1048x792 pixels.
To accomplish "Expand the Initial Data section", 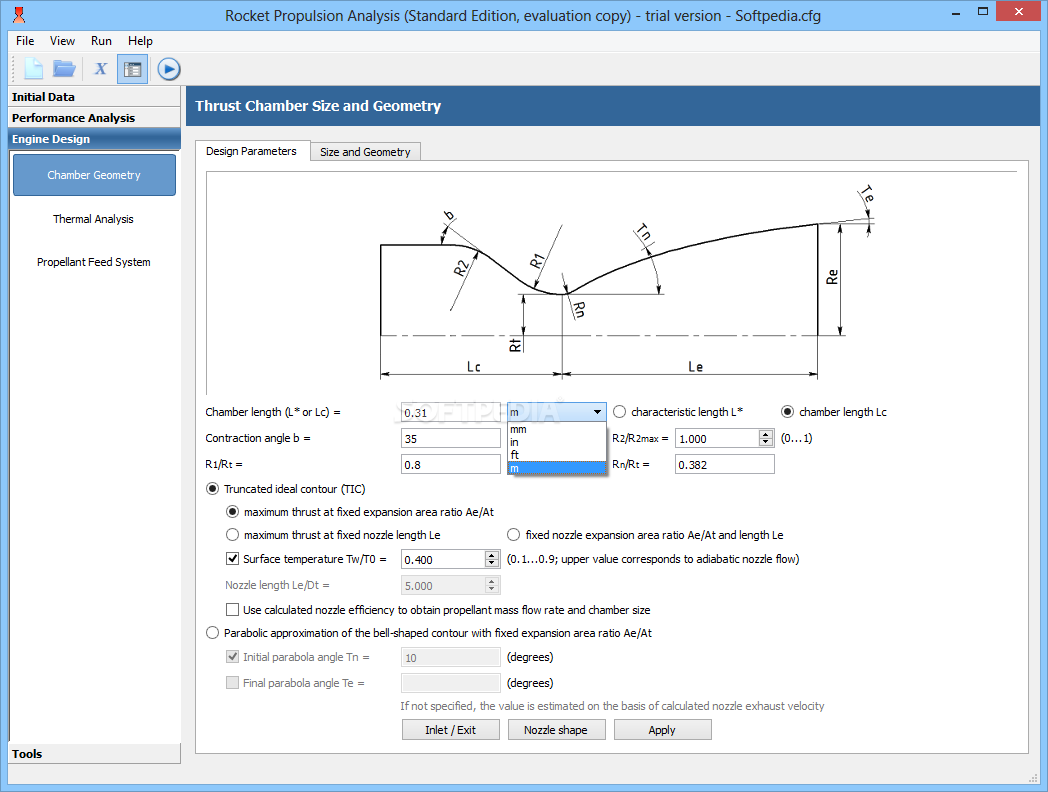I will point(94,97).
